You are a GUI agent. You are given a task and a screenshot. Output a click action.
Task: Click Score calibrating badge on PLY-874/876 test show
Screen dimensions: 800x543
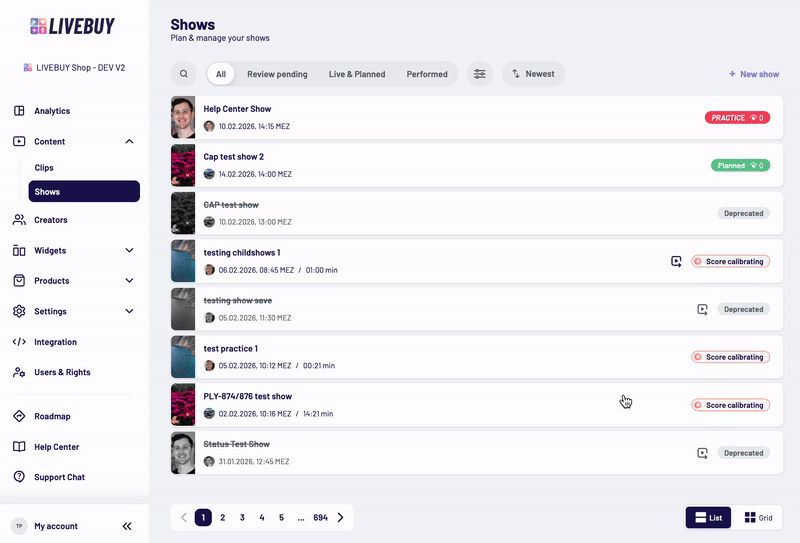731,405
